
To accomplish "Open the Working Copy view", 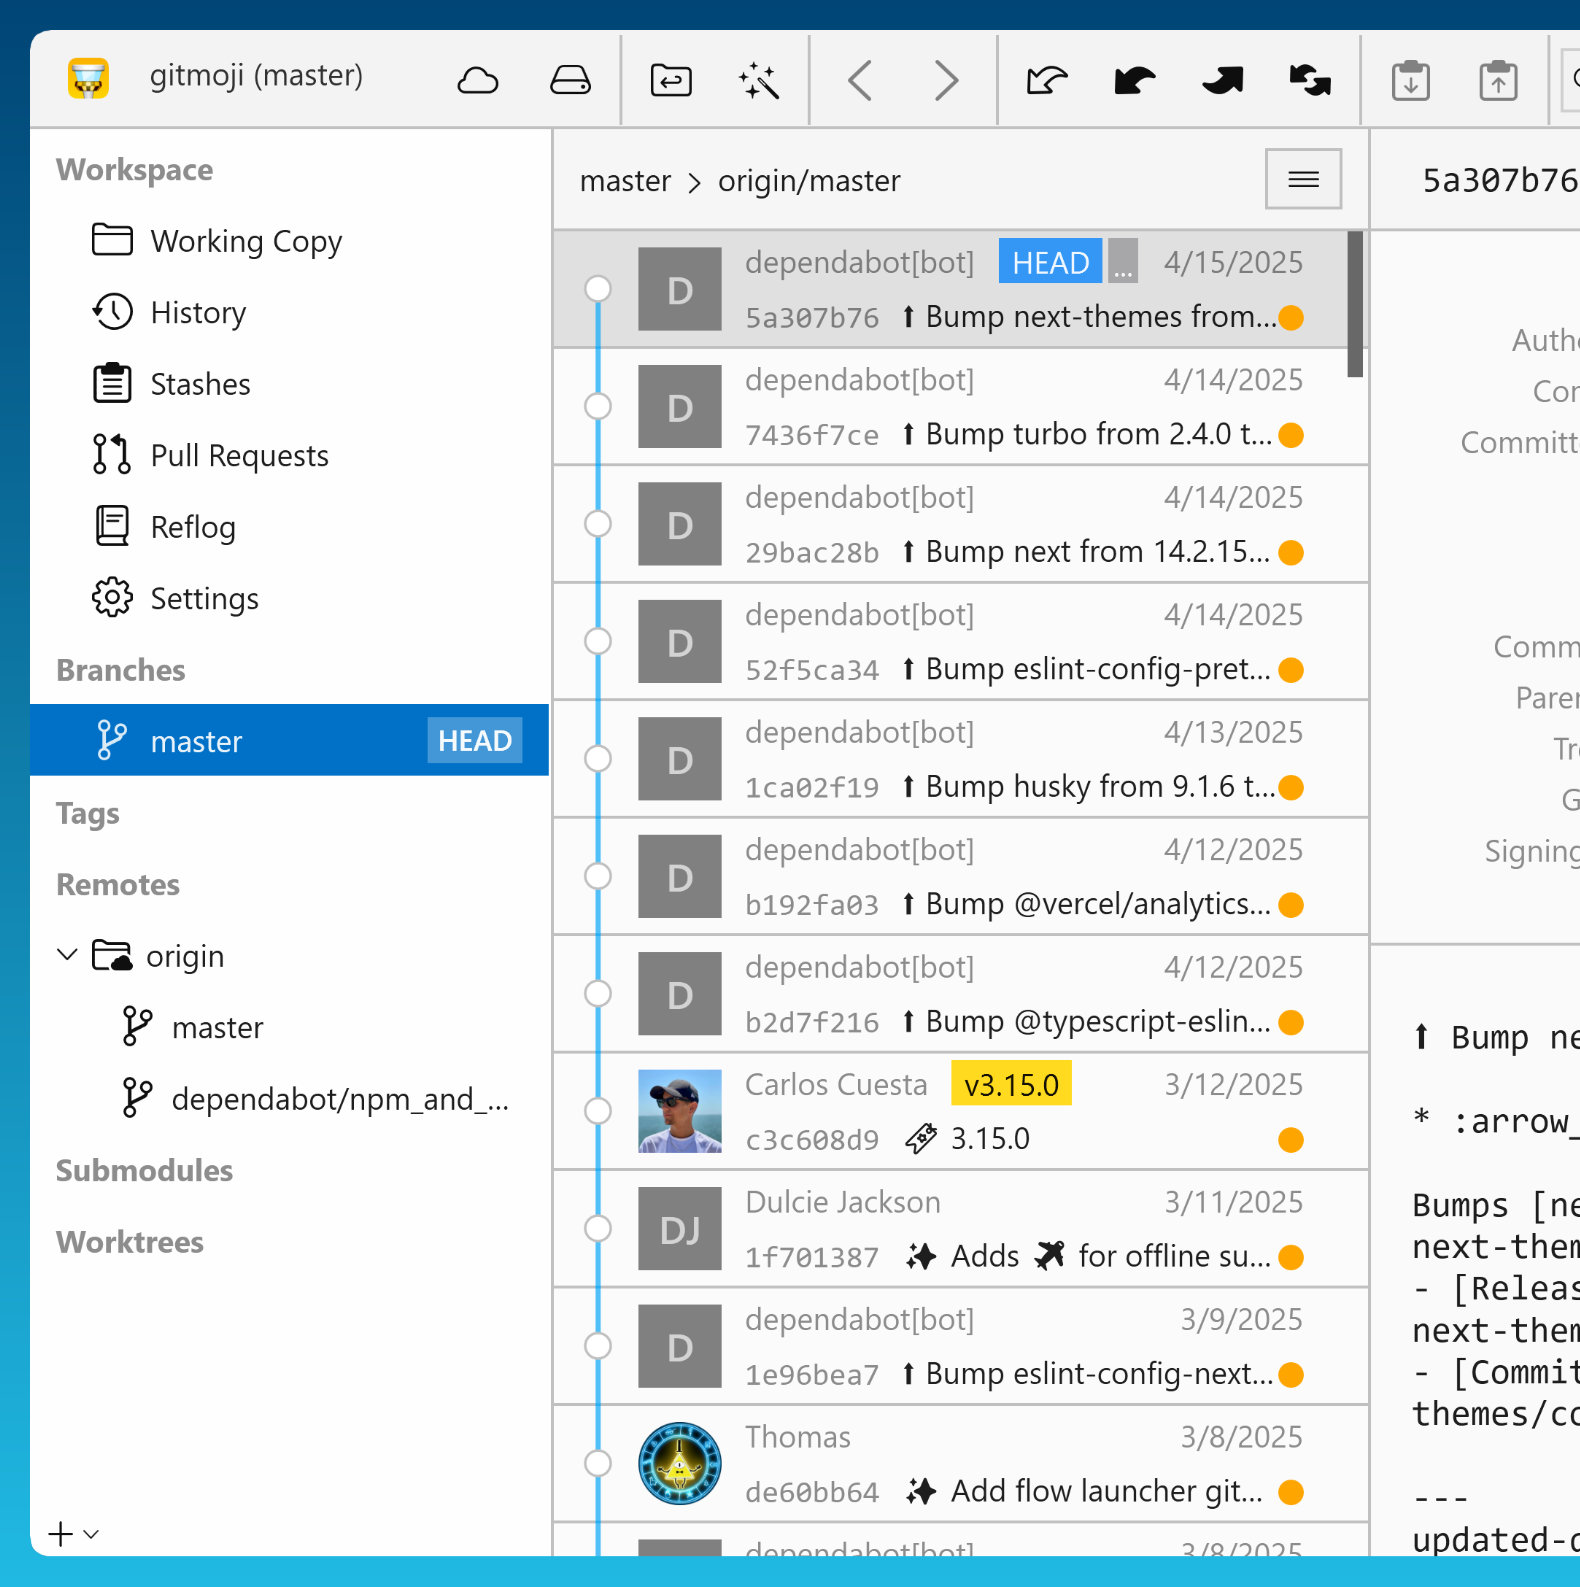I will click(x=245, y=241).
